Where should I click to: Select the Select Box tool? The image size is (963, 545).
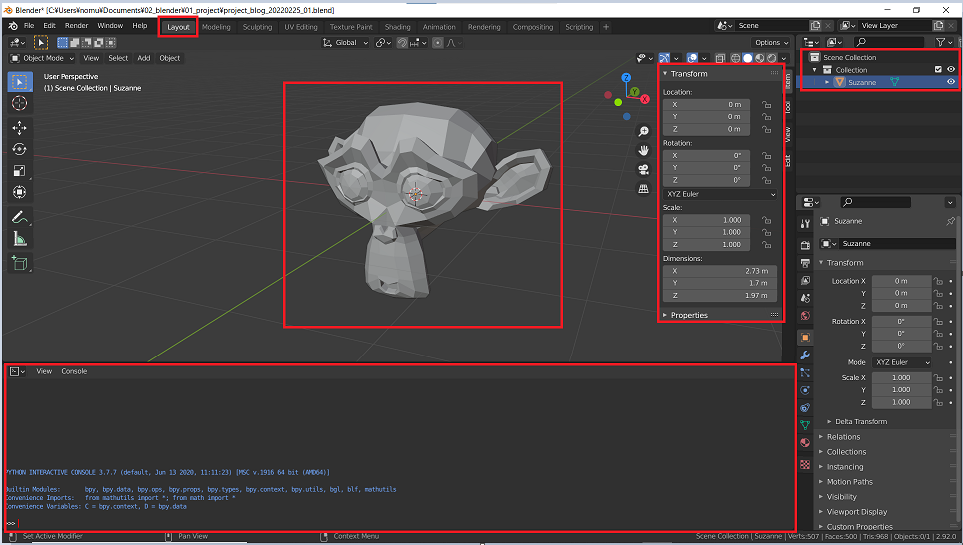click(20, 82)
